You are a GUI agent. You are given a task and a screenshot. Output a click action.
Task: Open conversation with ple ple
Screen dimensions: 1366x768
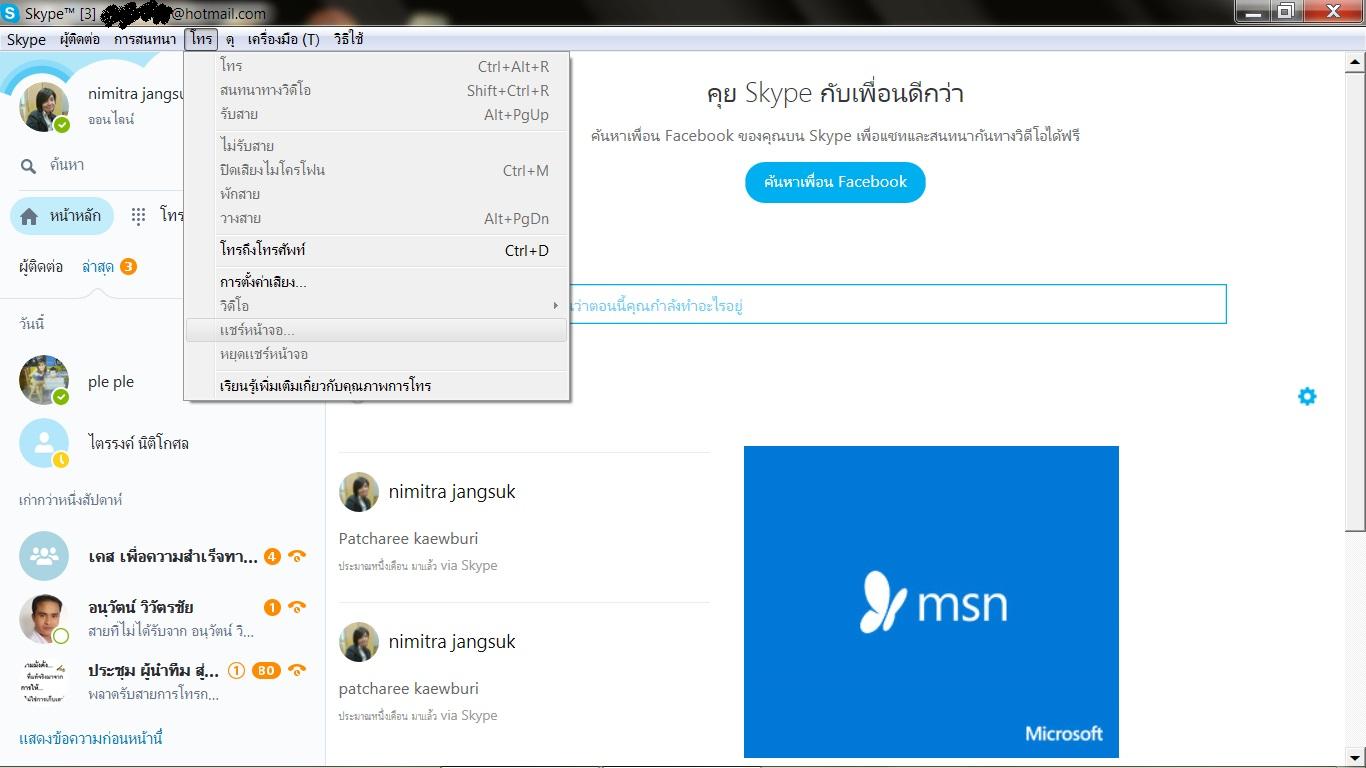pyautogui.click(x=162, y=381)
